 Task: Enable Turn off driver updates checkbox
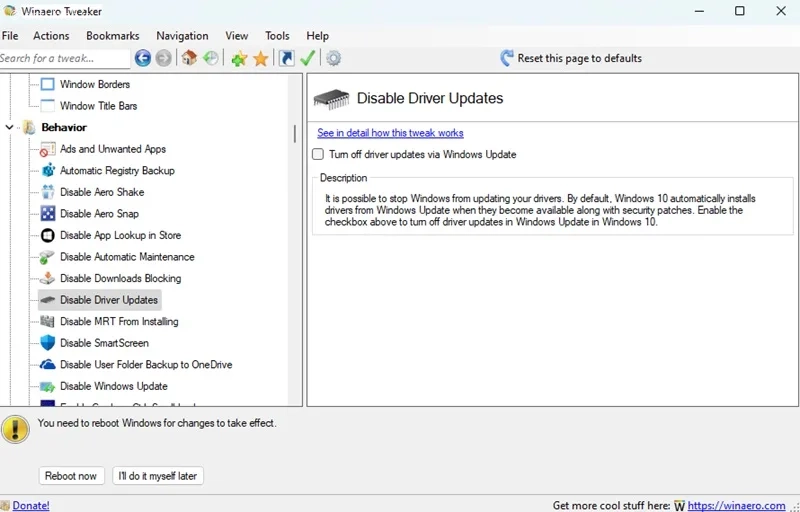click(318, 154)
